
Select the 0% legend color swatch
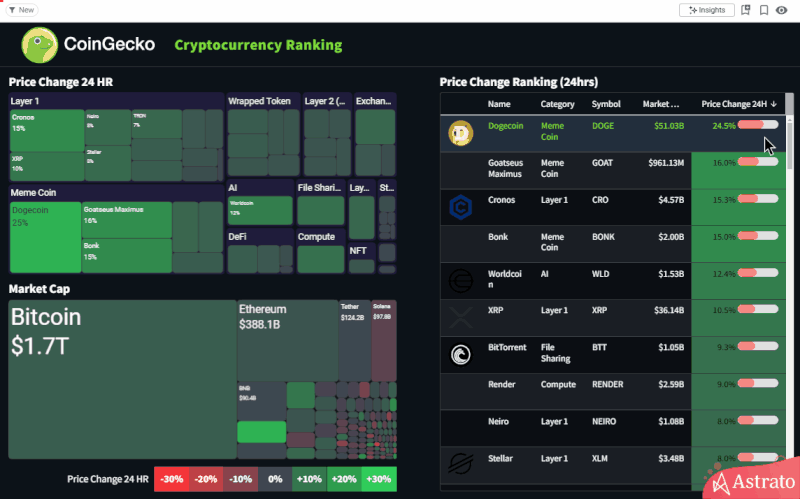click(x=275, y=479)
